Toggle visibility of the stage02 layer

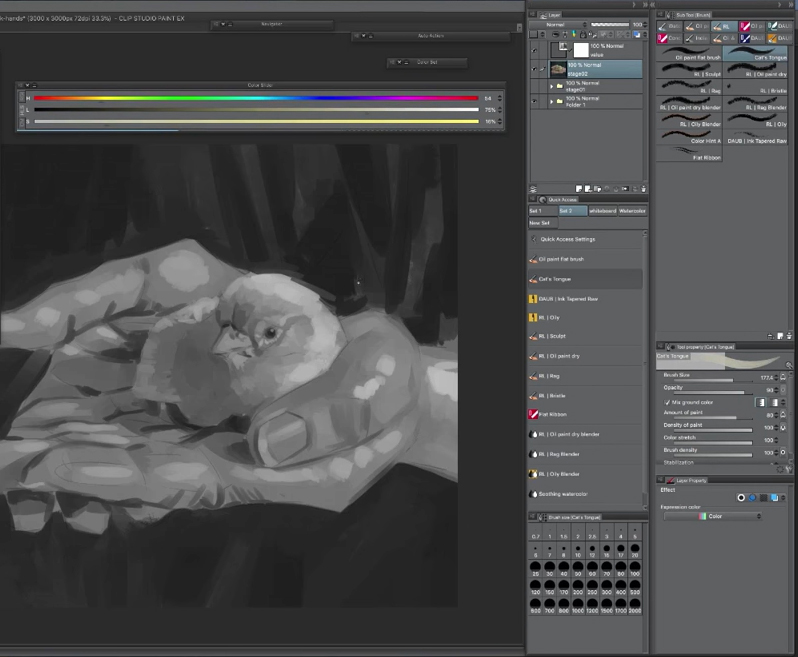(534, 69)
